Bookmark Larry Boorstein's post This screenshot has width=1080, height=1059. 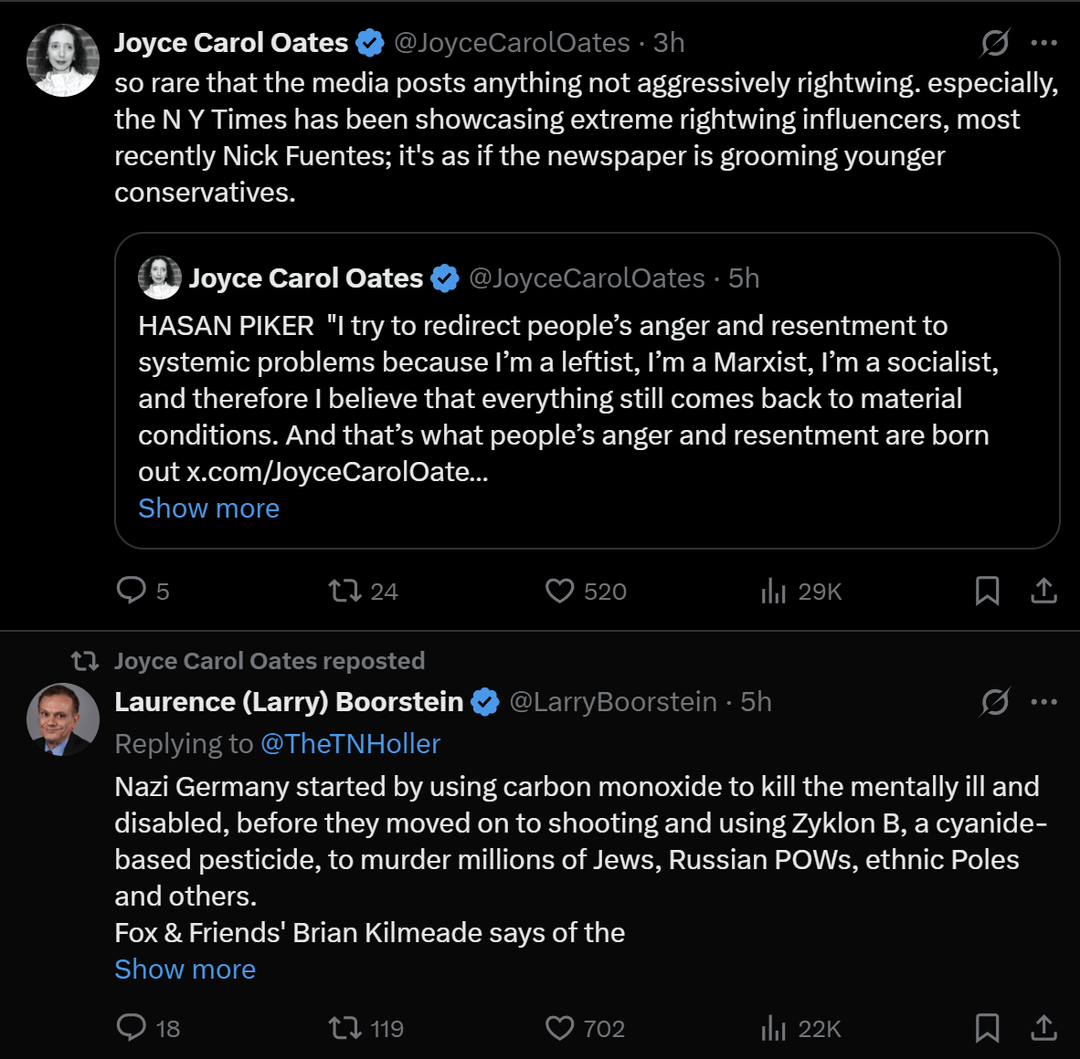[987, 1028]
